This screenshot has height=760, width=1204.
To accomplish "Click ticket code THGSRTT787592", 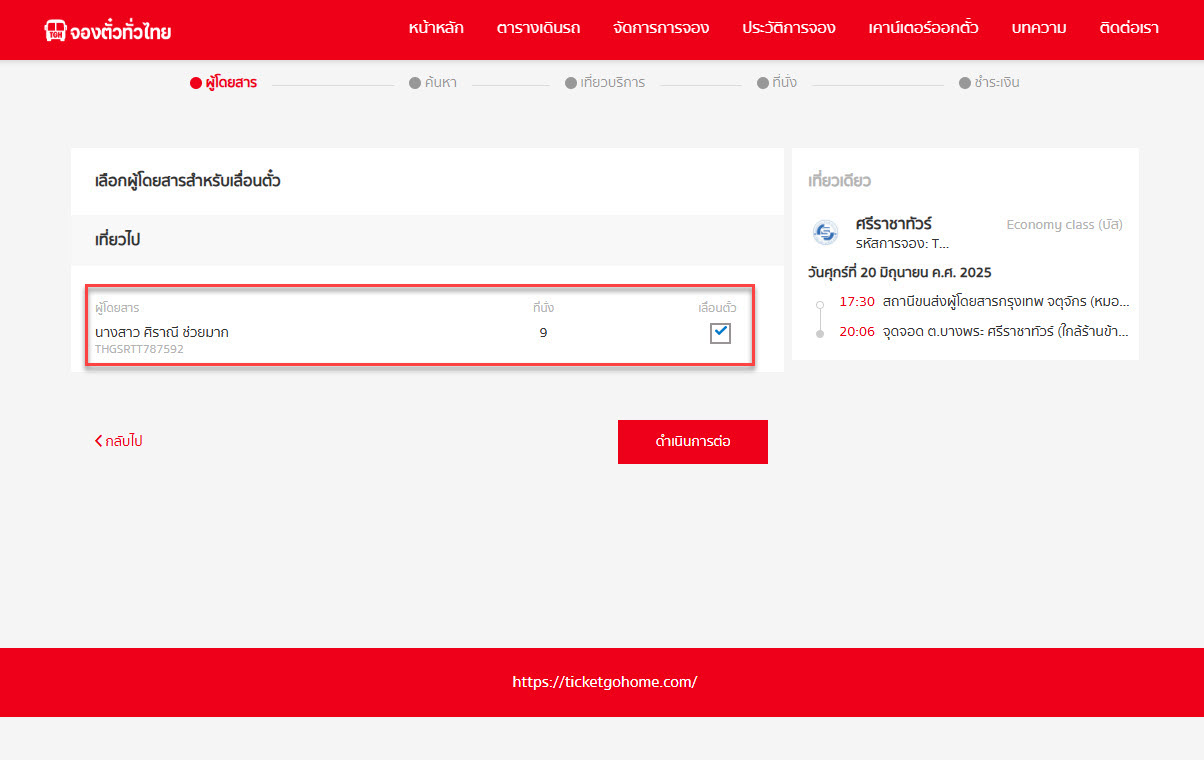I will pyautogui.click(x=139, y=350).
